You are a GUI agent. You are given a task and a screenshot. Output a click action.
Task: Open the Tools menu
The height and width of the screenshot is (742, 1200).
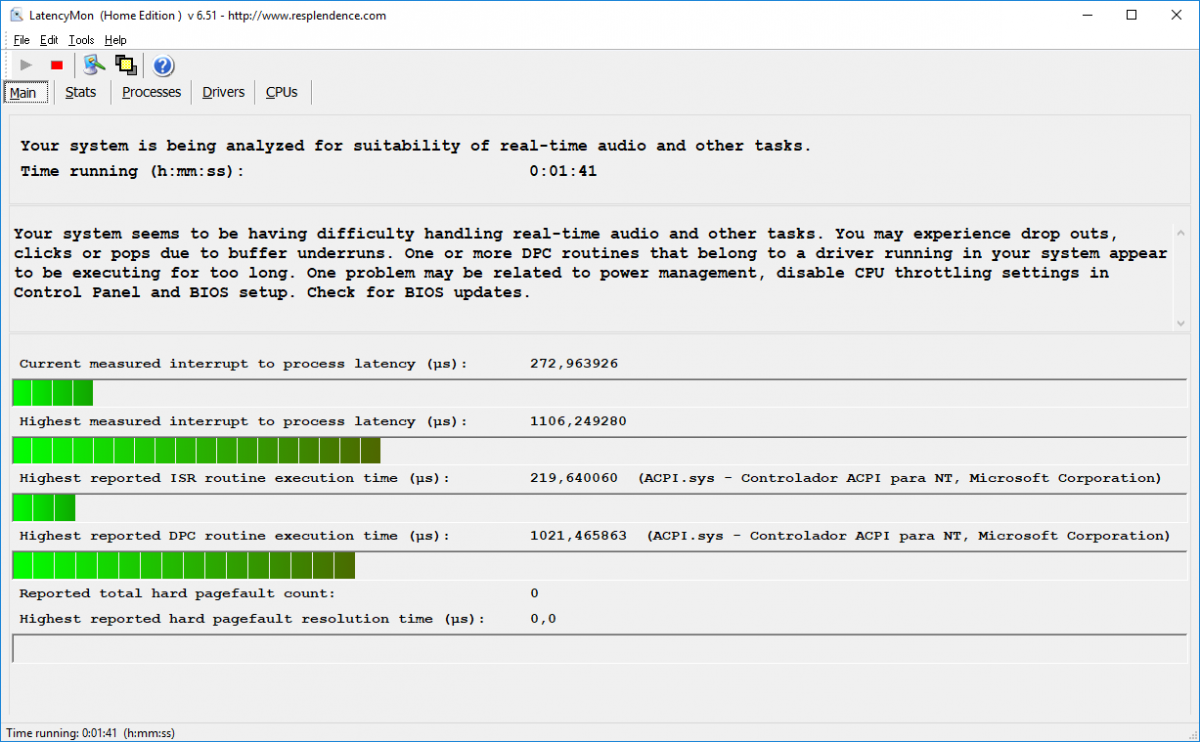[x=81, y=40]
